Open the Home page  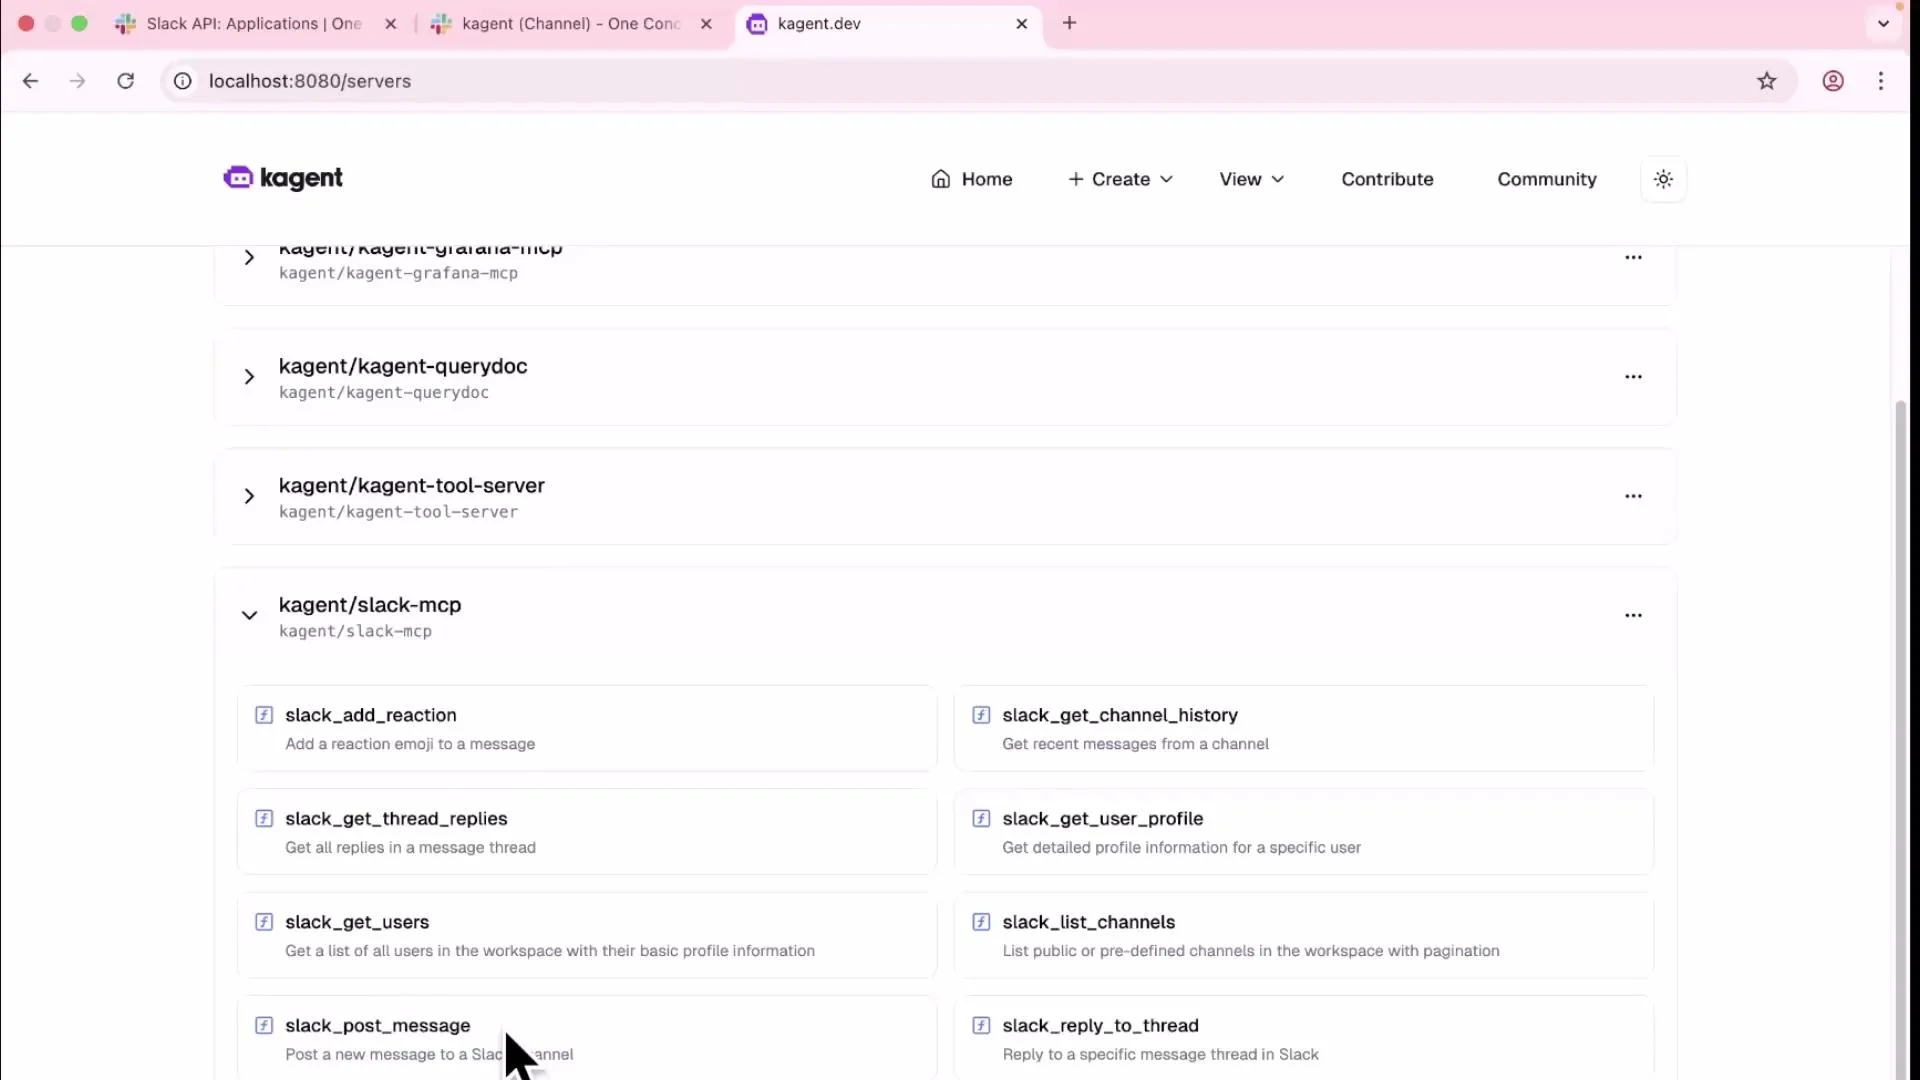click(x=971, y=179)
